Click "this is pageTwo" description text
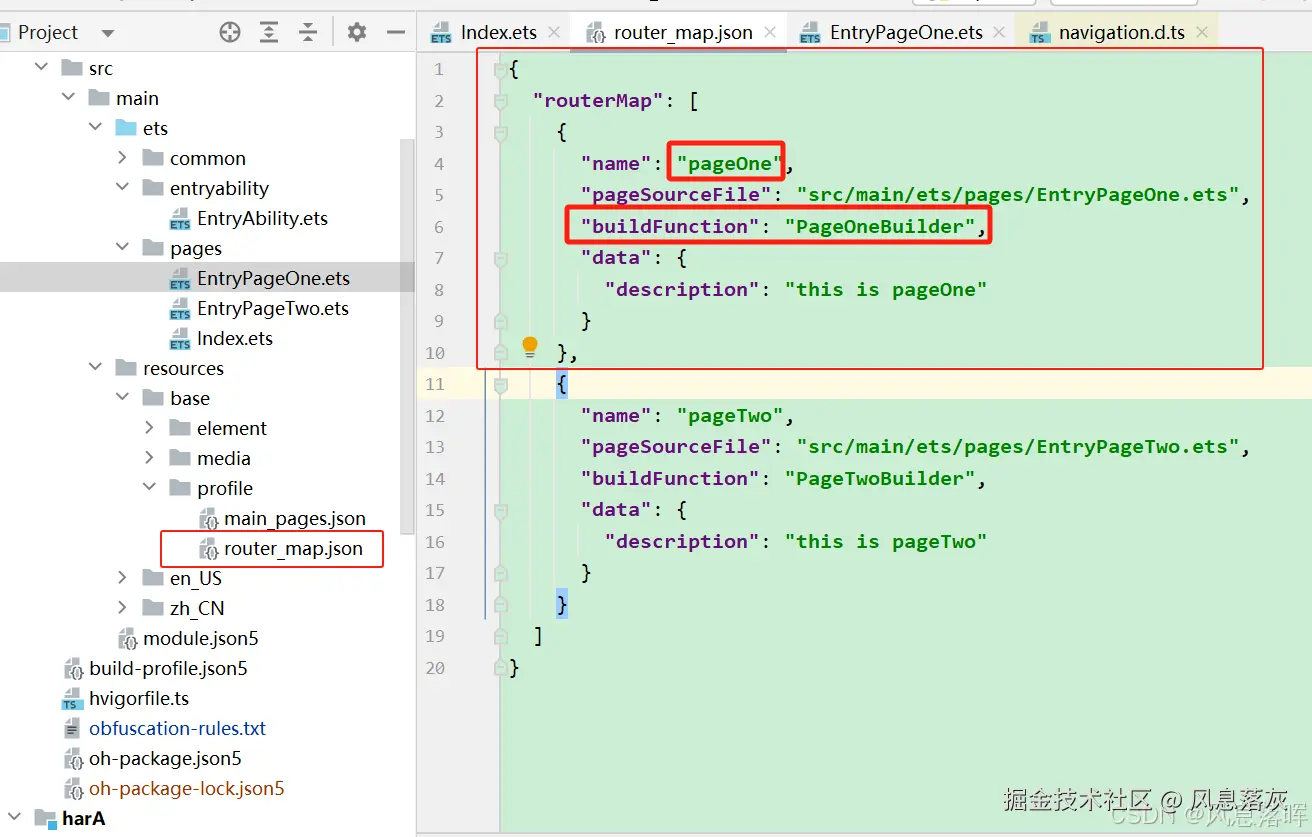The image size is (1312, 837). (x=886, y=541)
